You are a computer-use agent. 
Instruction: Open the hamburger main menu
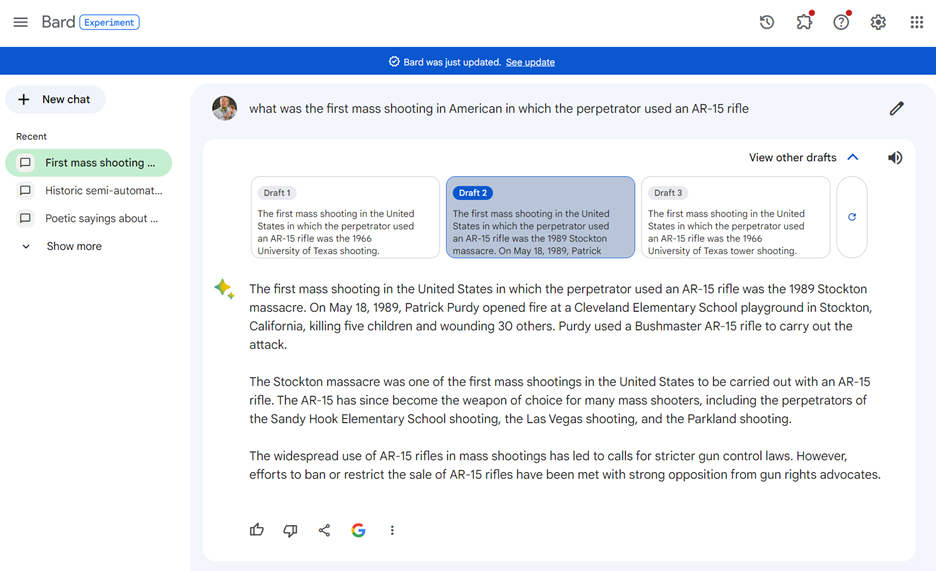pyautogui.click(x=20, y=22)
